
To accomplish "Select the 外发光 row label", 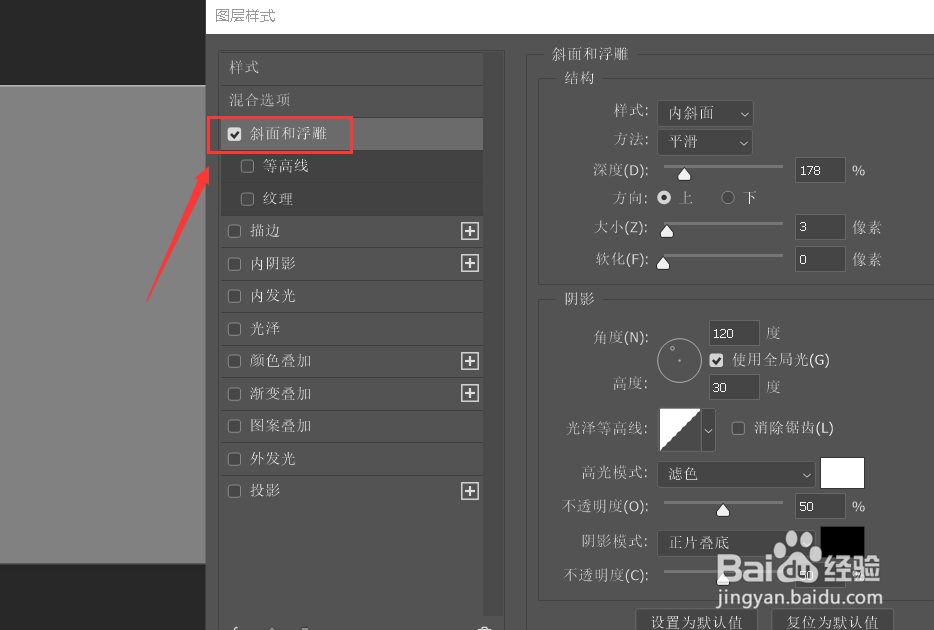I will pyautogui.click(x=273, y=459).
